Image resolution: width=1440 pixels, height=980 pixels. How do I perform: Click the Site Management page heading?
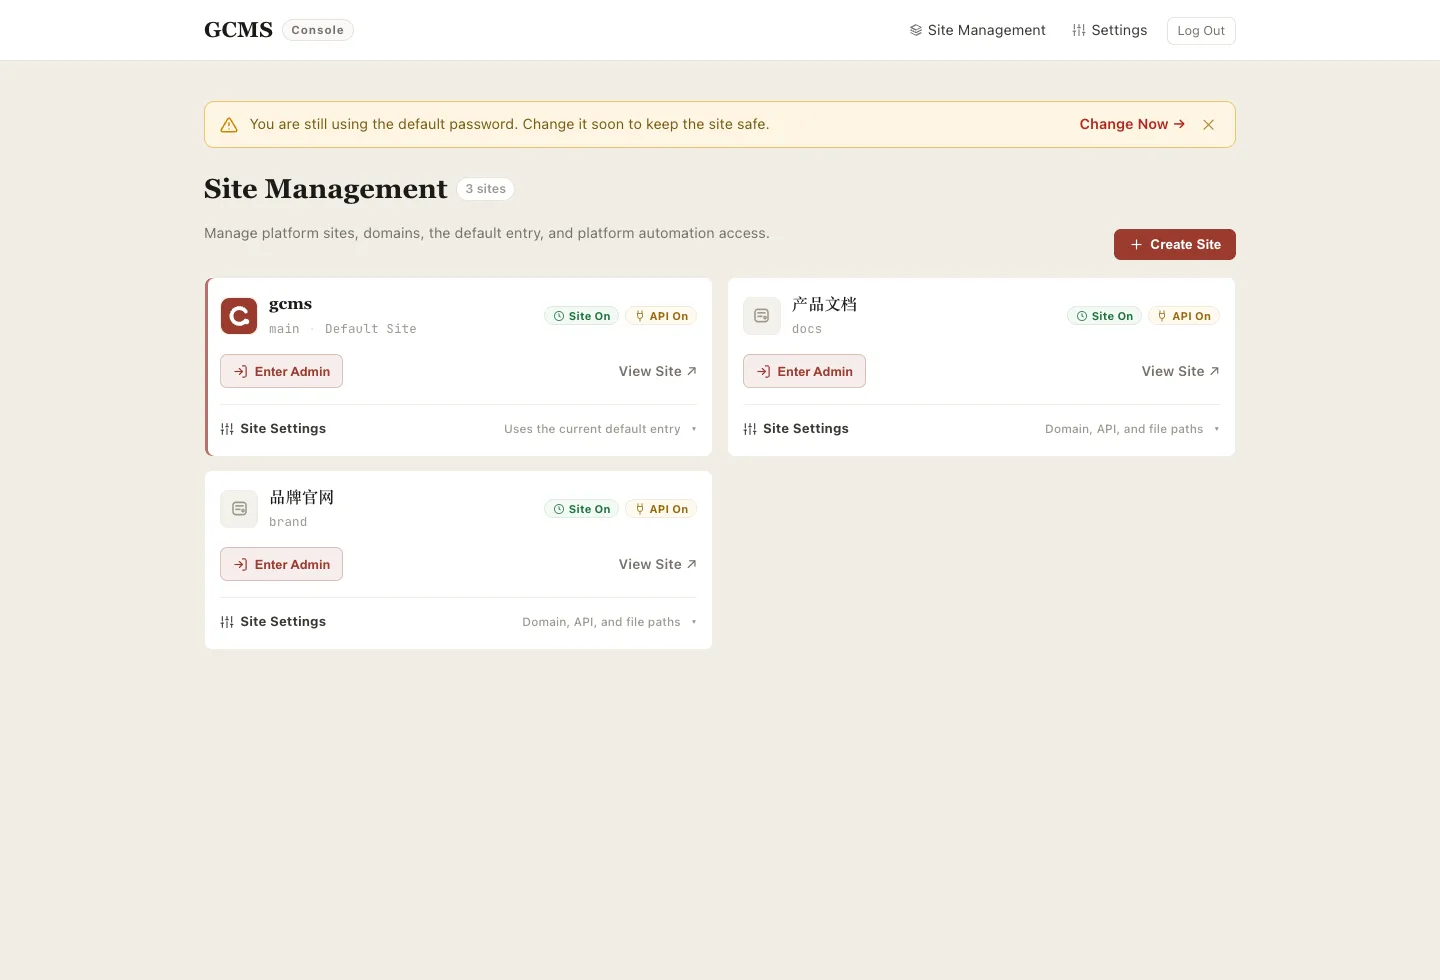tap(325, 189)
